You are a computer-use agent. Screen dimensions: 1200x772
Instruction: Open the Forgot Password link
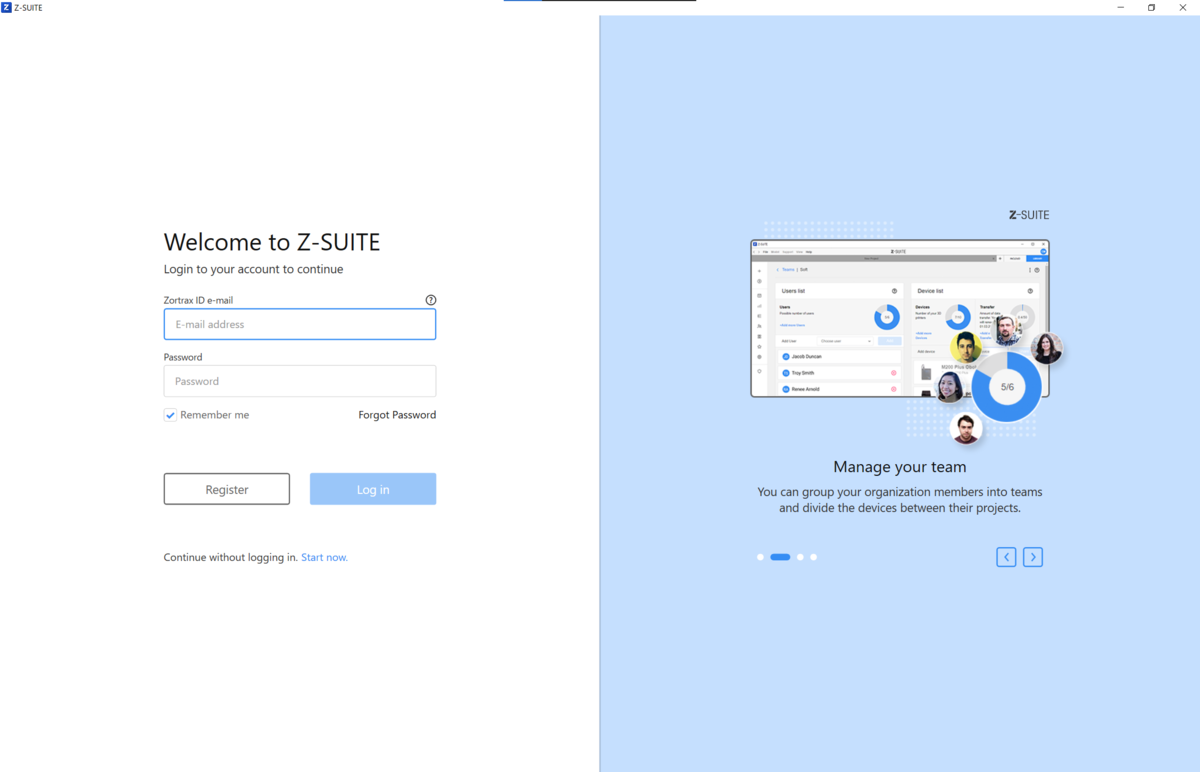[397, 415]
